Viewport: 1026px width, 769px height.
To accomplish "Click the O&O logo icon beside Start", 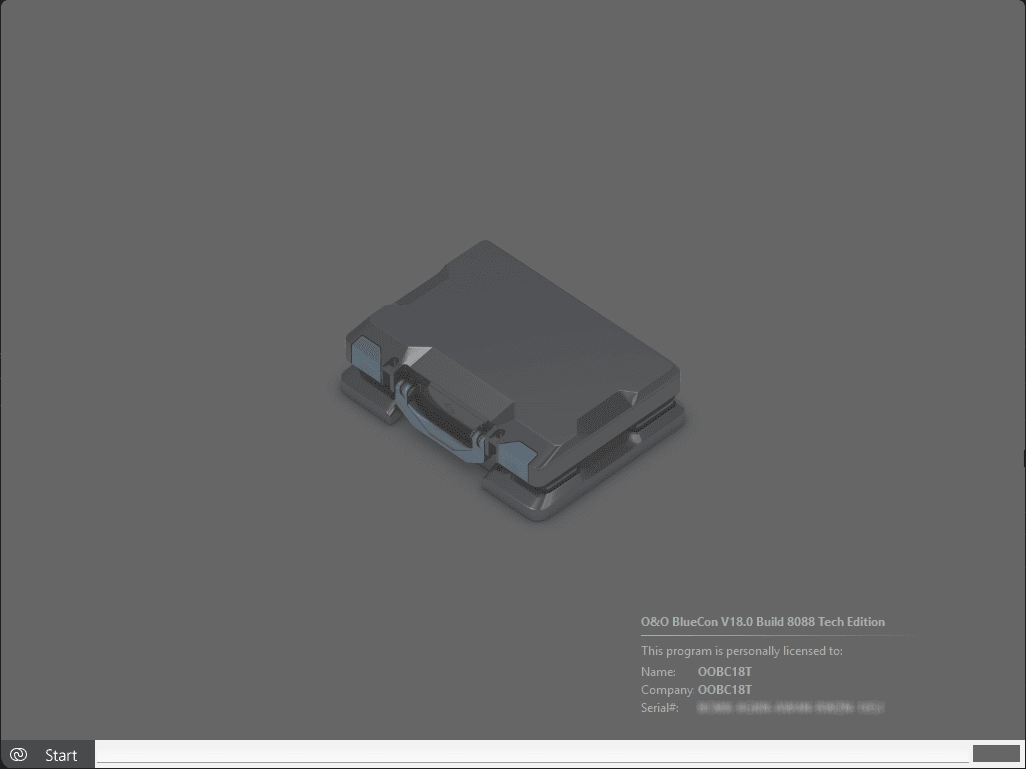I will point(18,755).
